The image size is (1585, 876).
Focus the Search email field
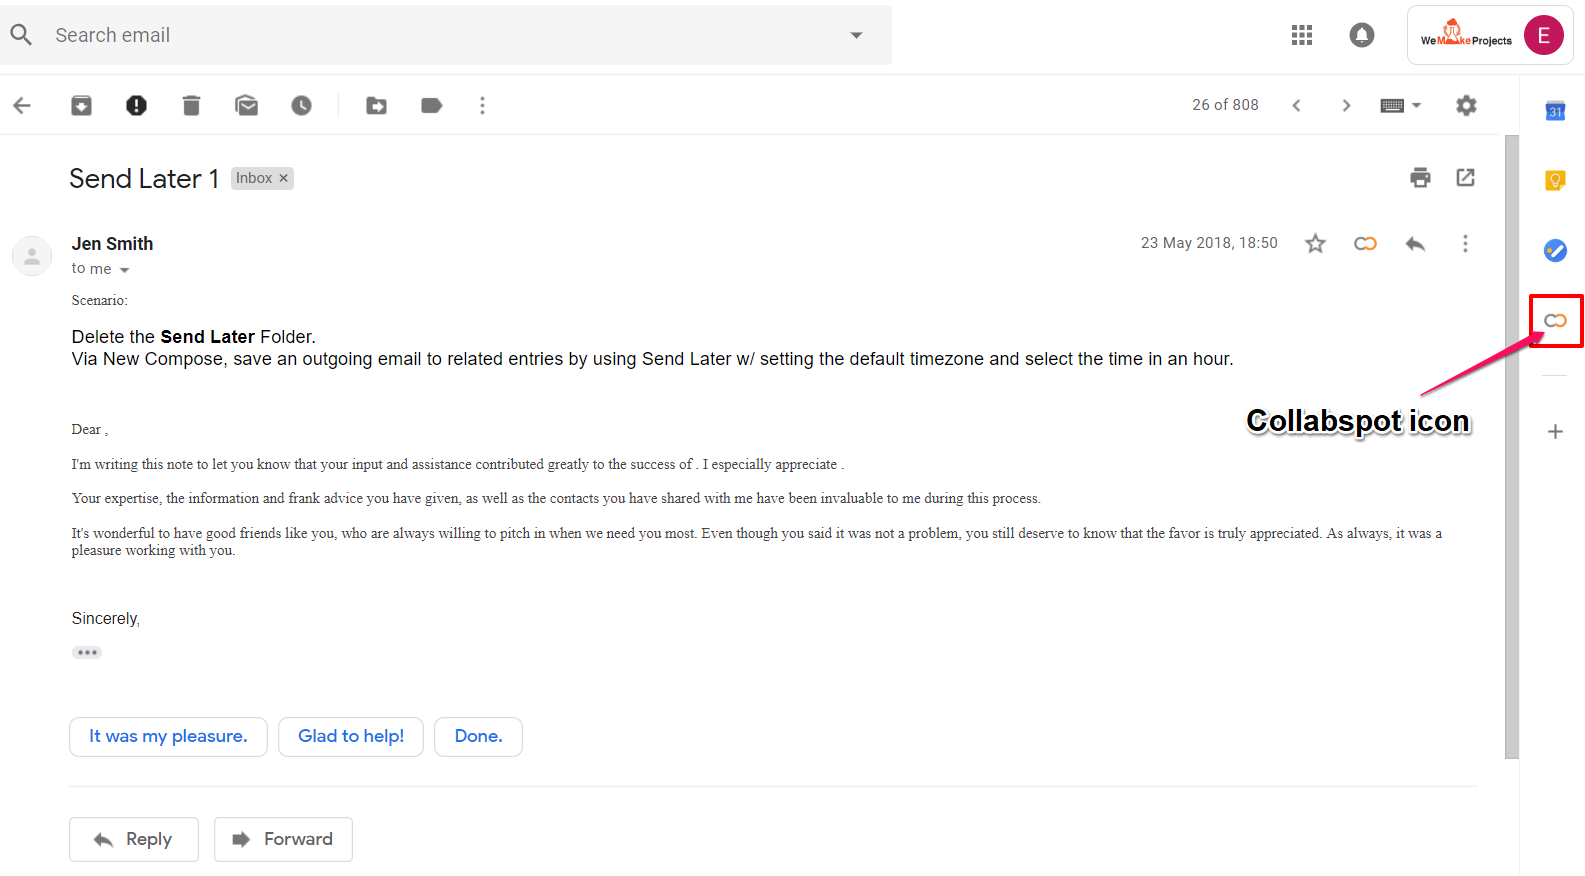tap(440, 35)
